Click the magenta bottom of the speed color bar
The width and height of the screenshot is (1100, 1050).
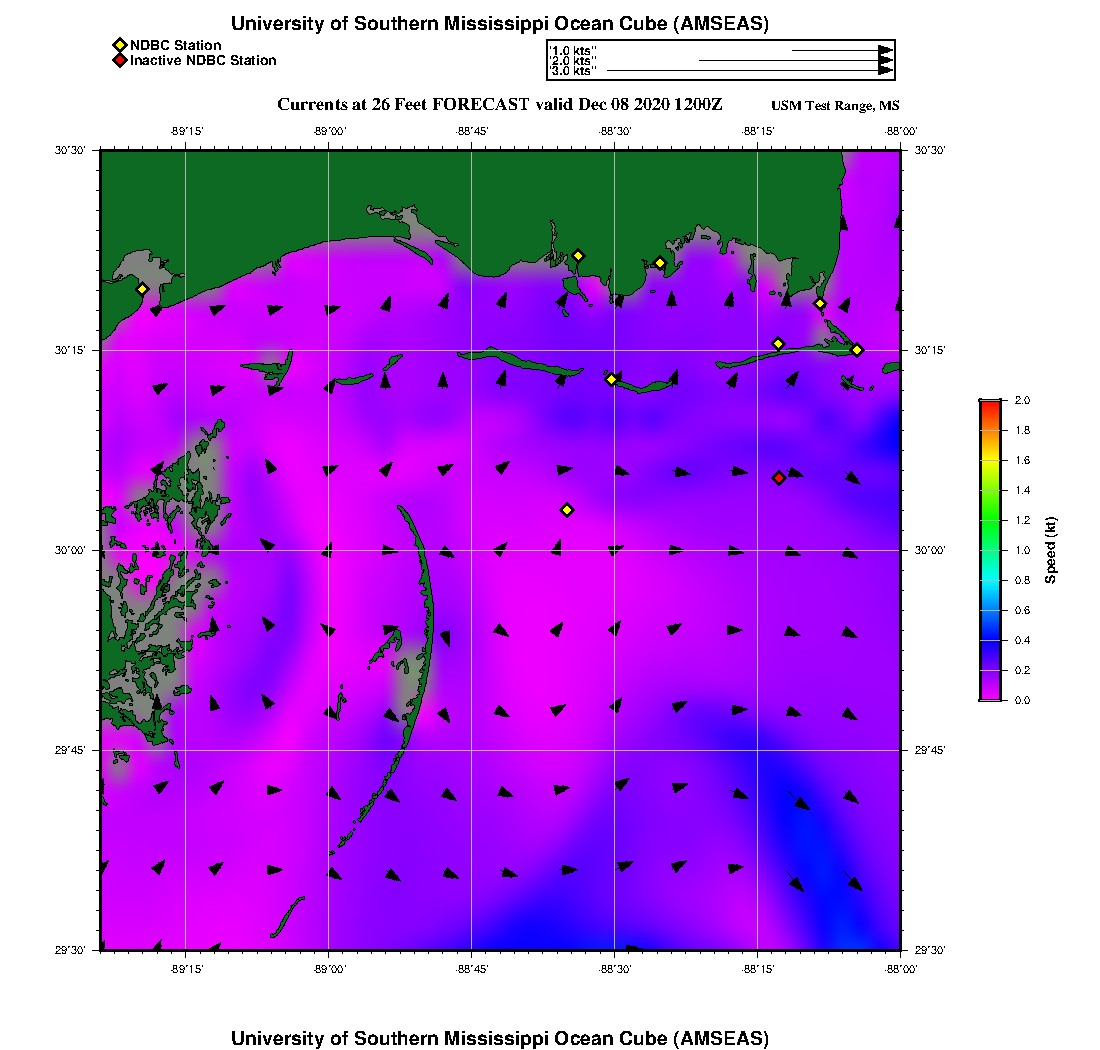(990, 696)
